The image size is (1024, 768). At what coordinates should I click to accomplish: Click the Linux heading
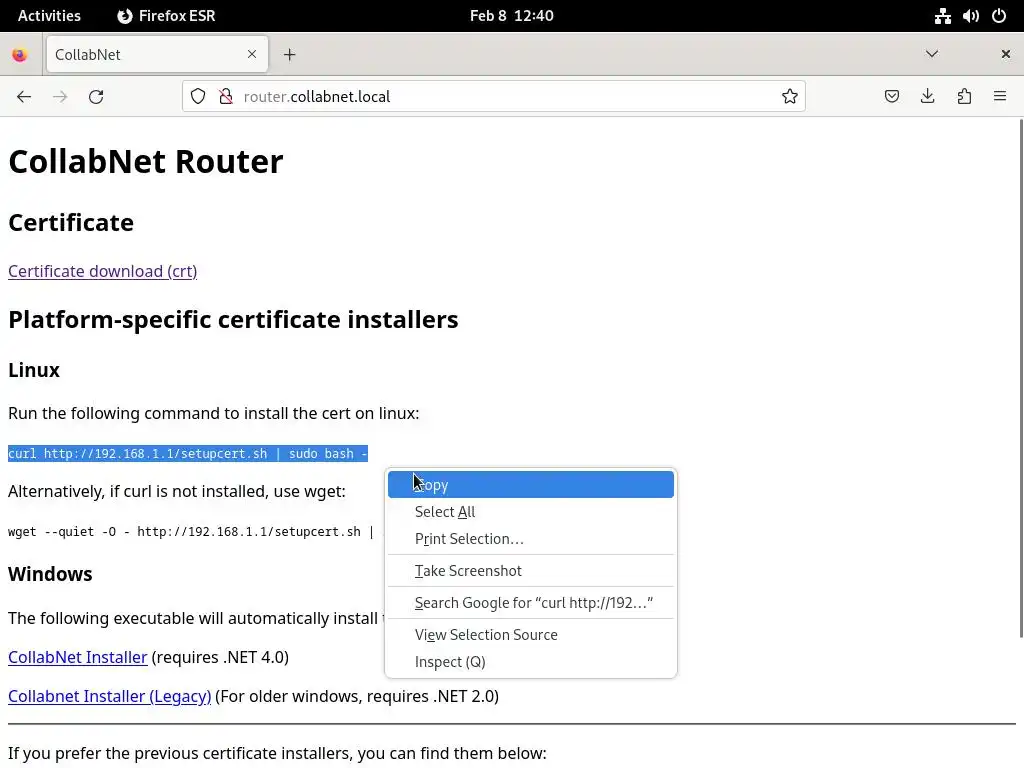pos(34,370)
